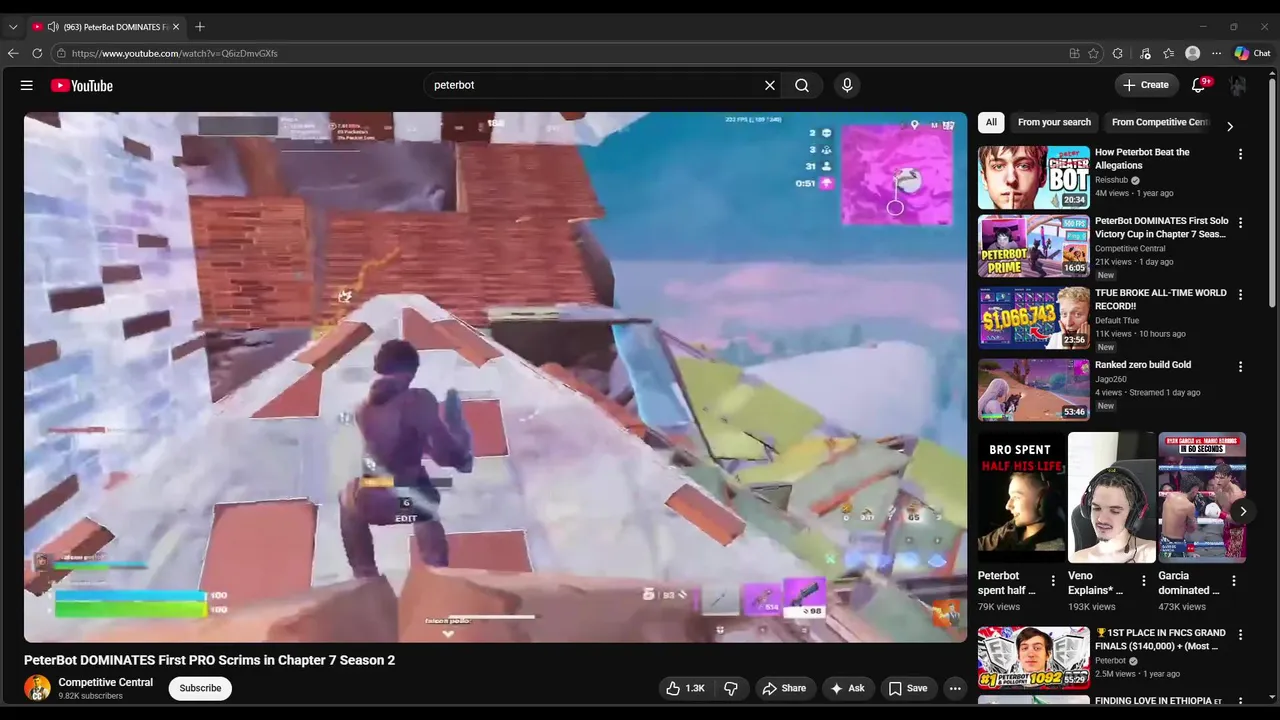Dislike the video with thumbs down
This screenshot has height=720, width=1280.
click(731, 688)
